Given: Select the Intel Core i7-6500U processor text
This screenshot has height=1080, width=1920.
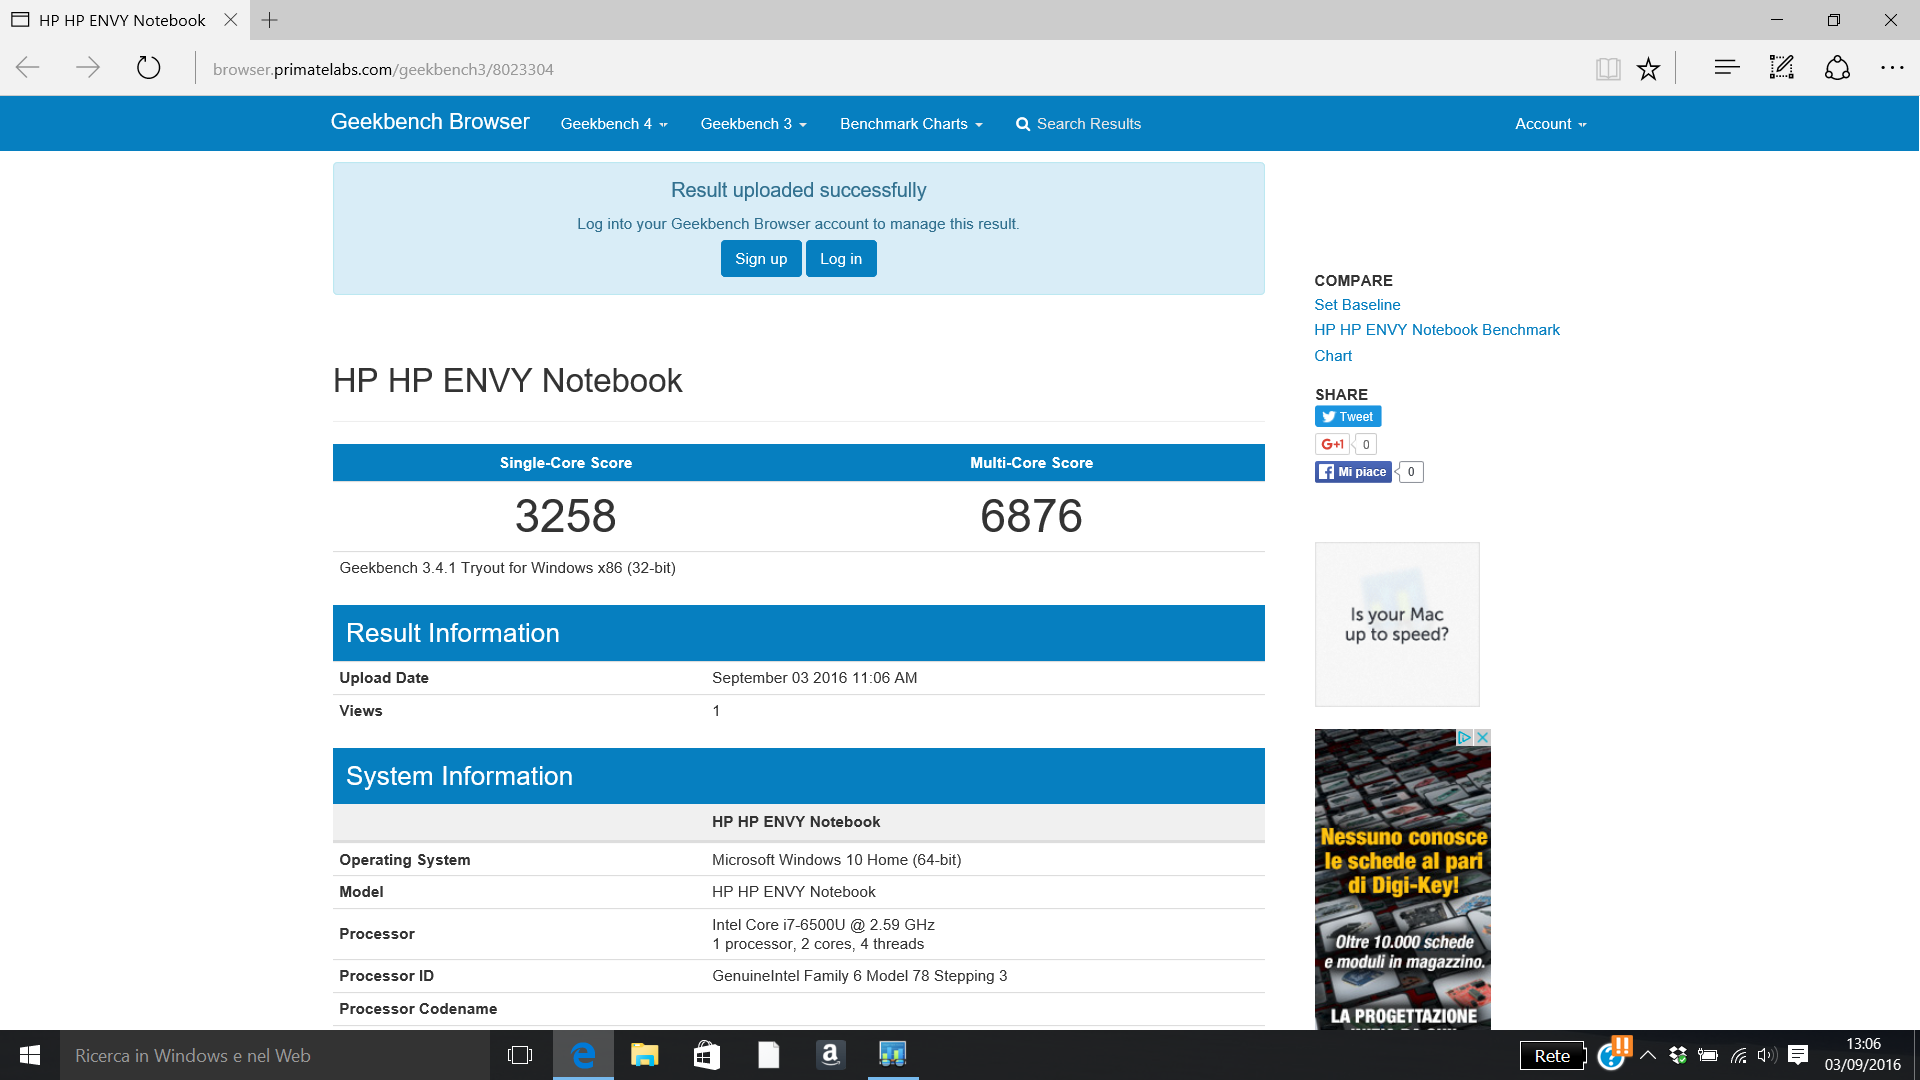Looking at the screenshot, I should point(823,925).
